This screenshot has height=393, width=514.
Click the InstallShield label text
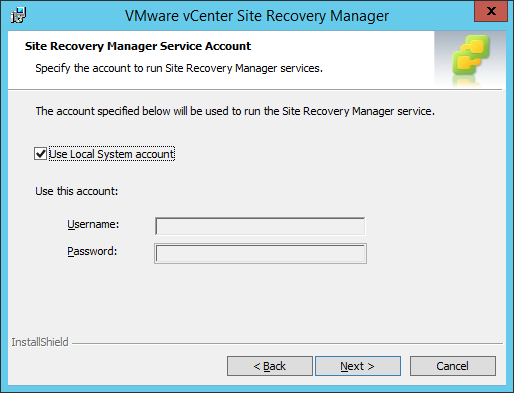(40, 342)
